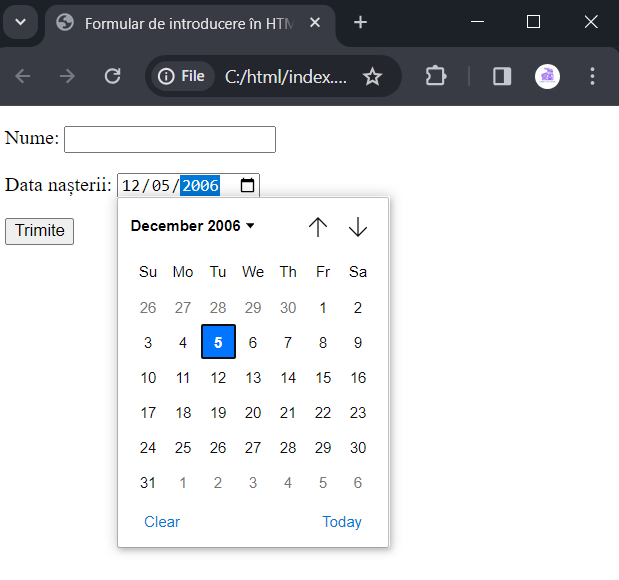Go to previous month with up arrow
This screenshot has width=619, height=580.
coord(318,227)
